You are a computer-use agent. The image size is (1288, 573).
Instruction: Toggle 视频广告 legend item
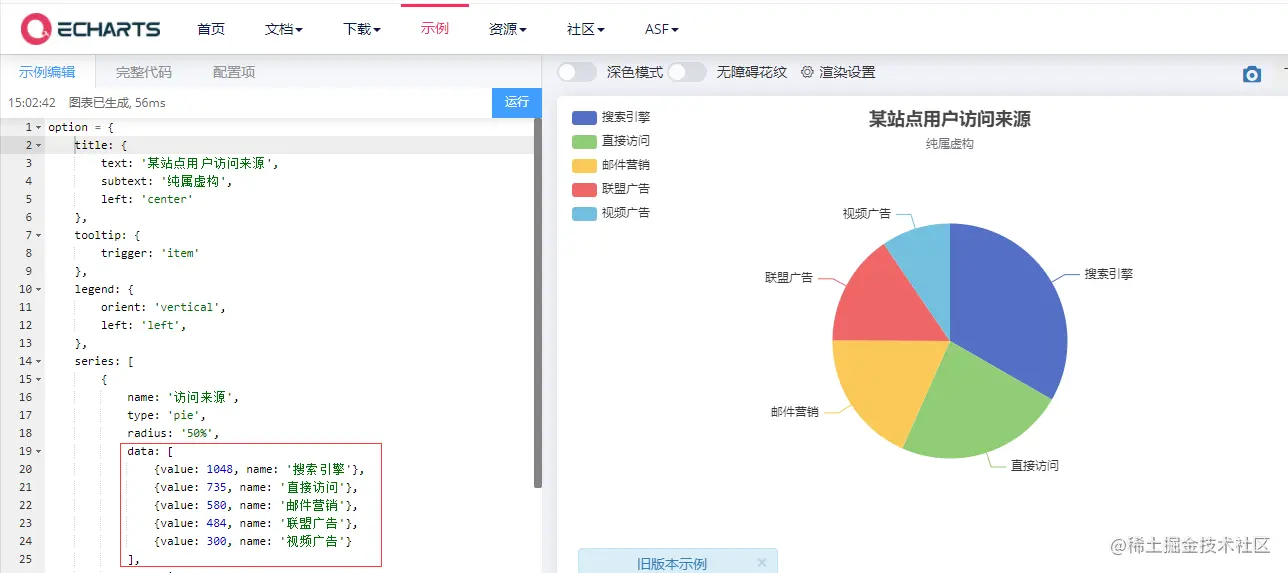click(x=611, y=213)
